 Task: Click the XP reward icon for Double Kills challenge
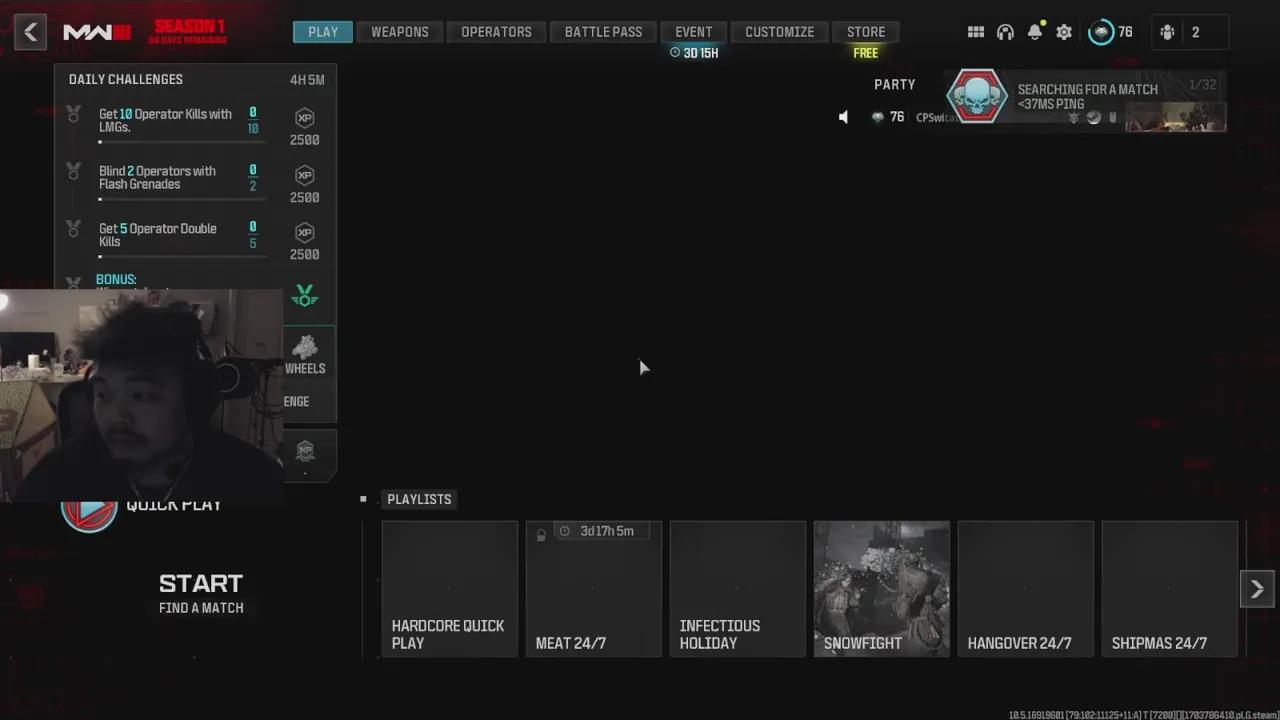point(305,232)
